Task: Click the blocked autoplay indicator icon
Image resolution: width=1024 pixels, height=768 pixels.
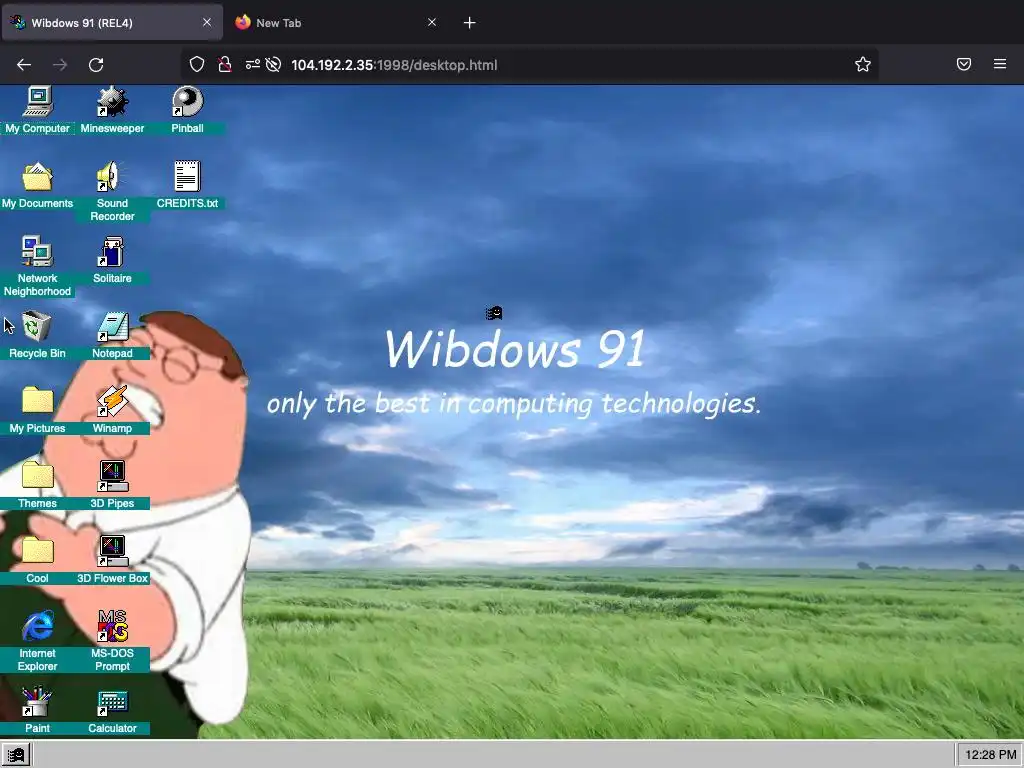Action: point(274,64)
